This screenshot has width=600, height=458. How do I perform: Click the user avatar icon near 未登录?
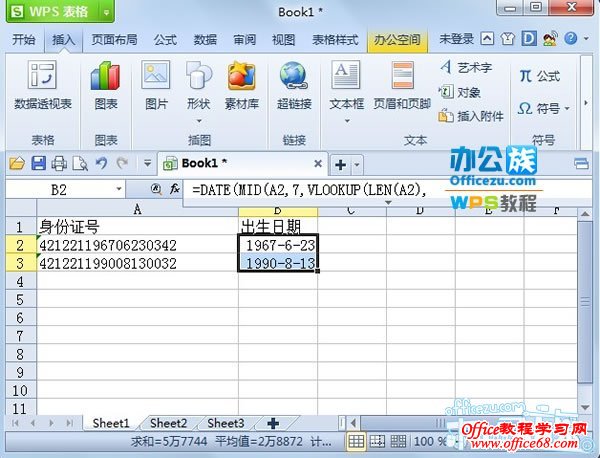click(550, 39)
